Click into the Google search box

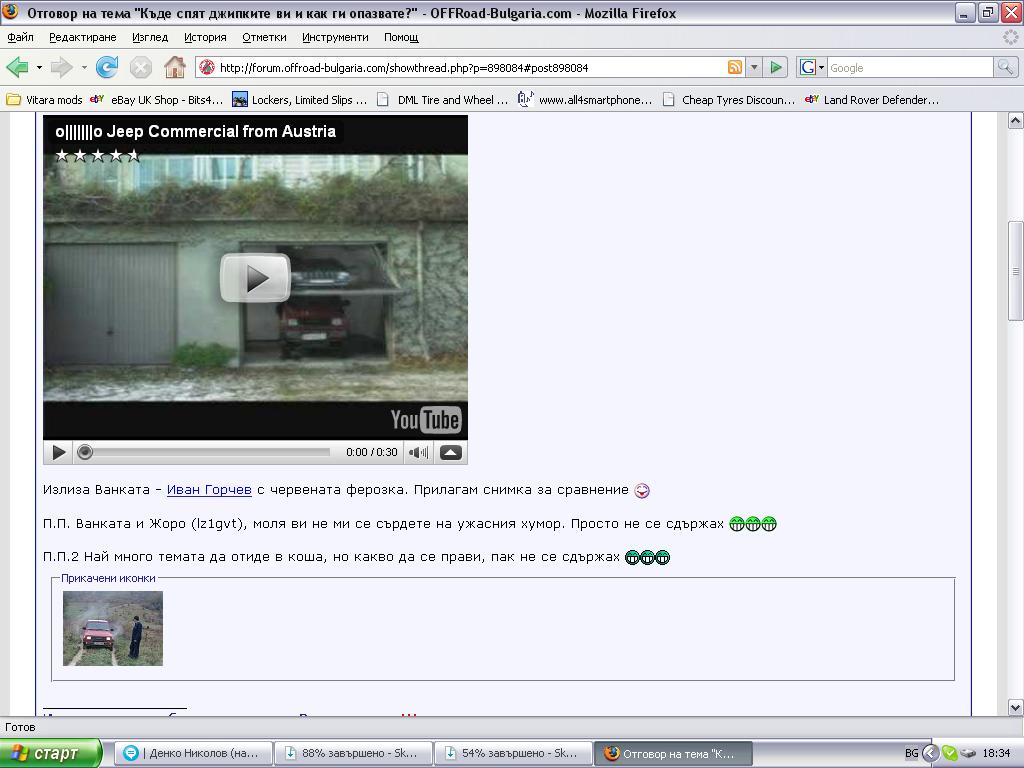pos(910,67)
